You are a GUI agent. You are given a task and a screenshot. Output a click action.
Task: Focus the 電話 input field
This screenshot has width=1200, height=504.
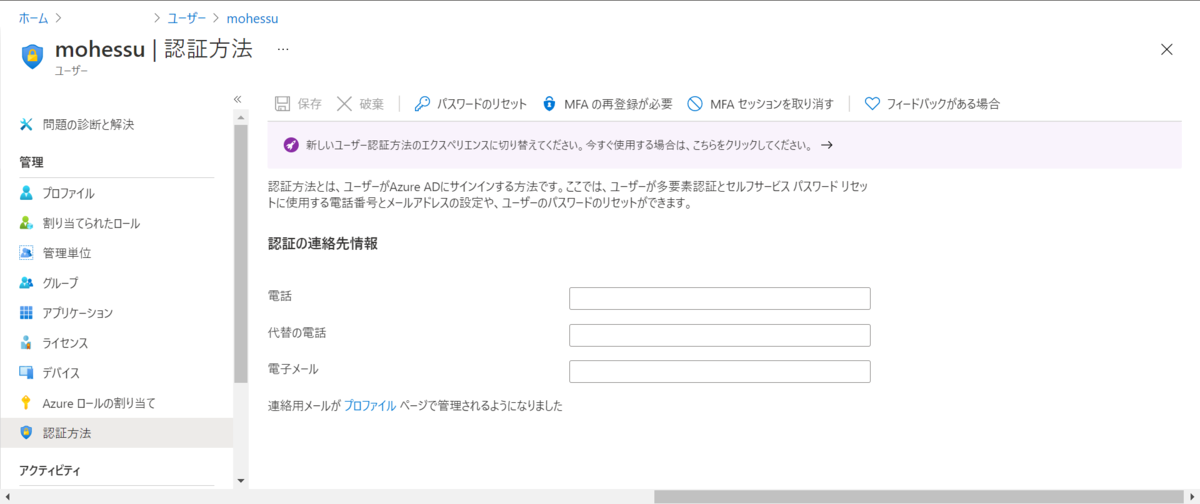[719, 298]
